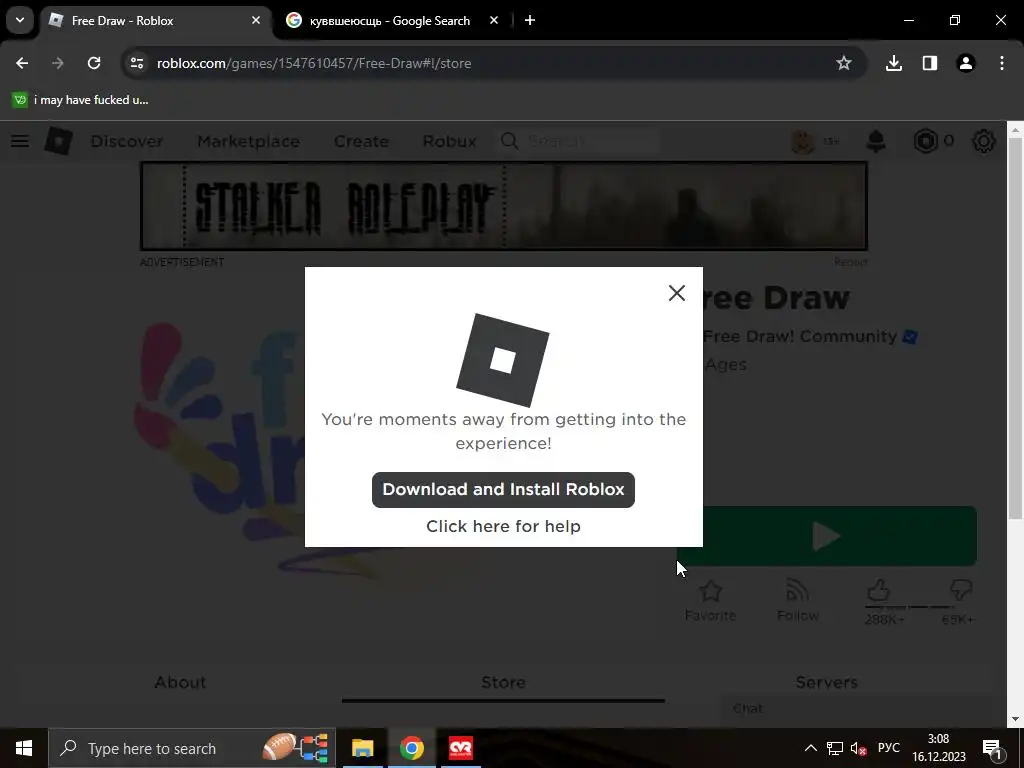This screenshot has width=1024, height=768.
Task: Switch to the Servers tab
Action: (826, 682)
